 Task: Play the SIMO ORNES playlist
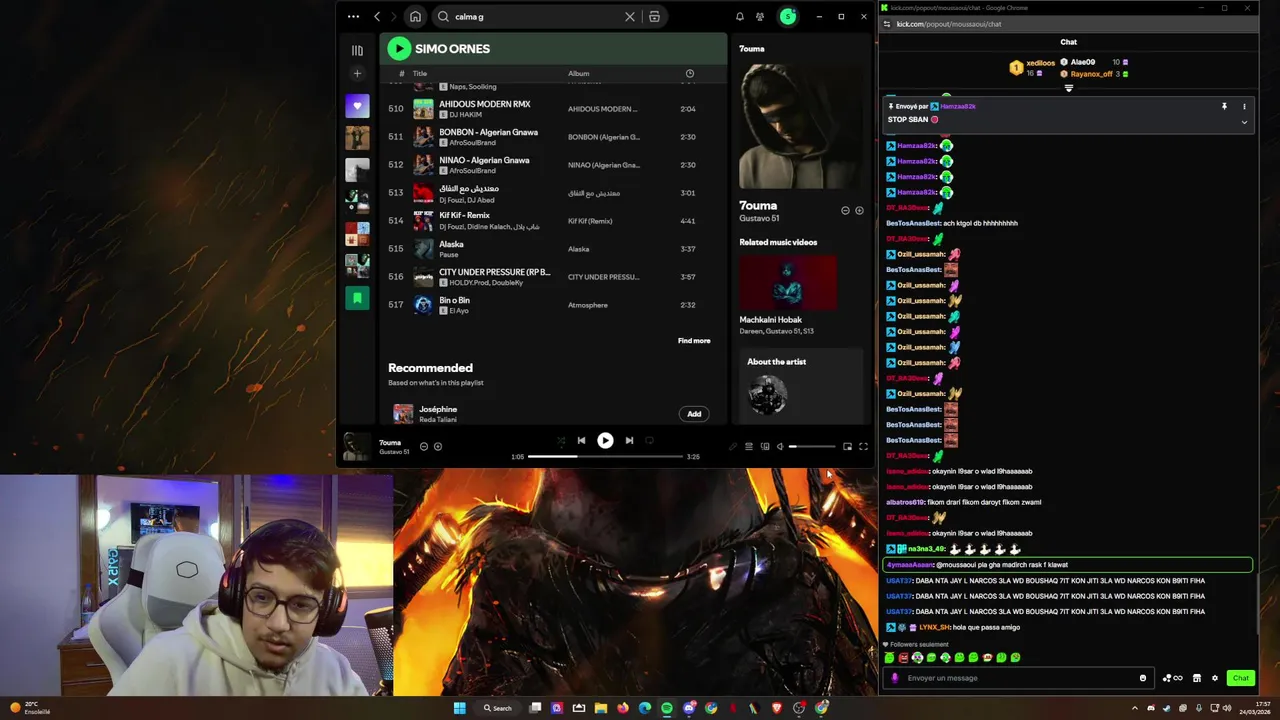(x=399, y=48)
